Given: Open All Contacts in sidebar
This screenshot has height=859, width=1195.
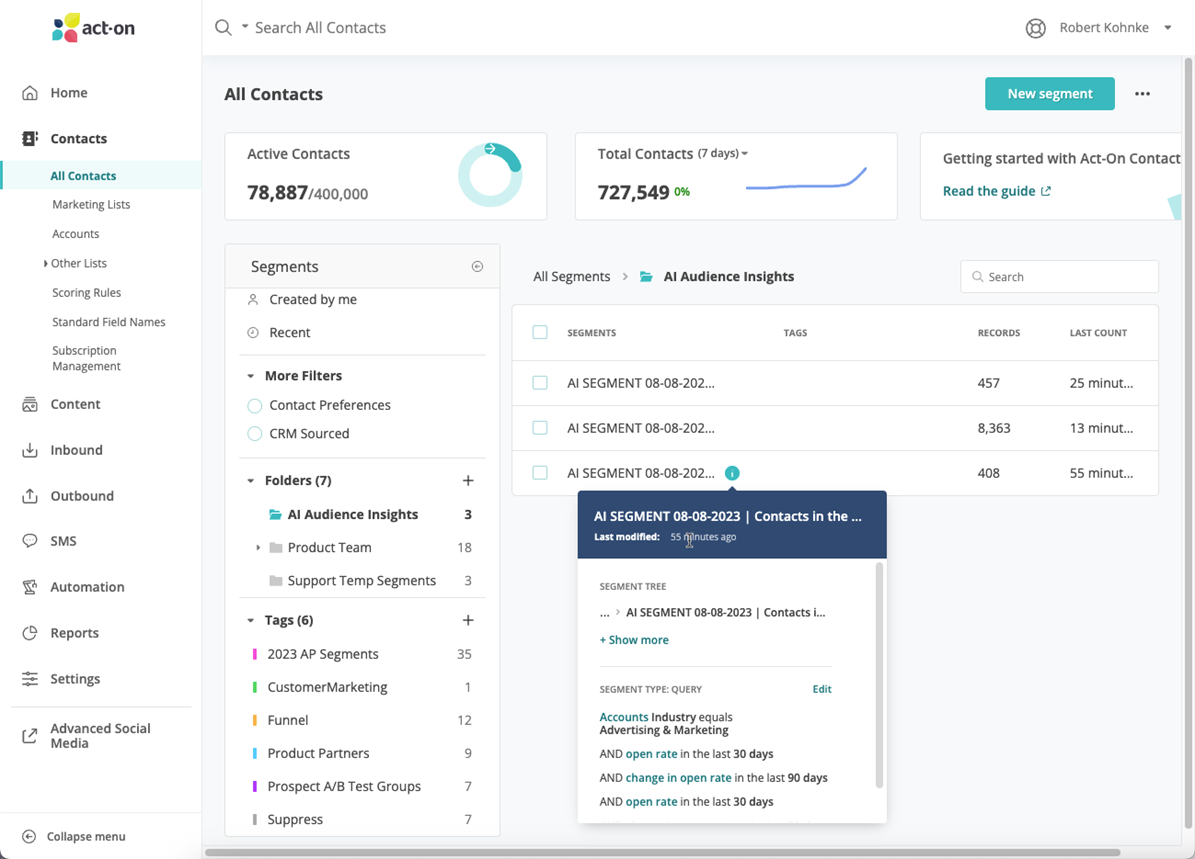Looking at the screenshot, I should click(83, 176).
